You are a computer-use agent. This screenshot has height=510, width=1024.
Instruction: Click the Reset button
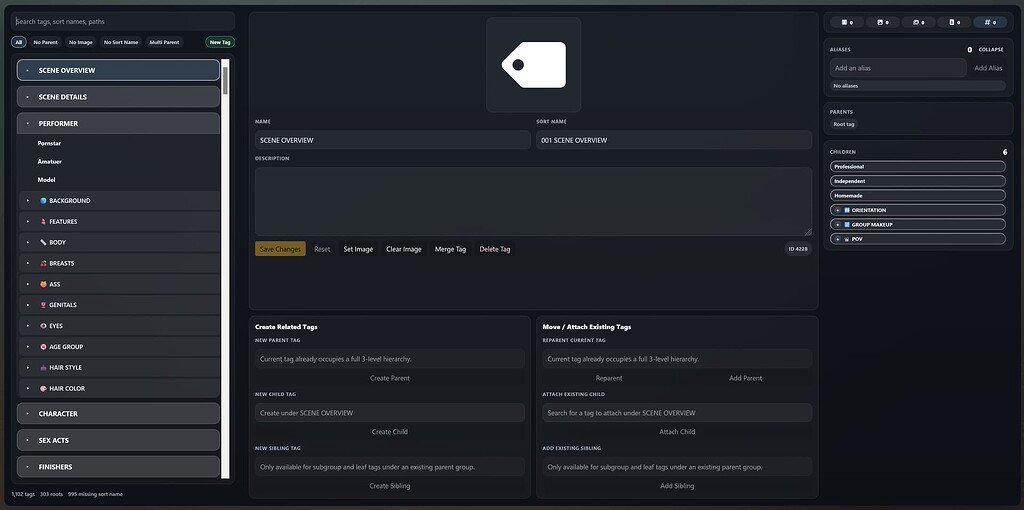click(x=322, y=249)
